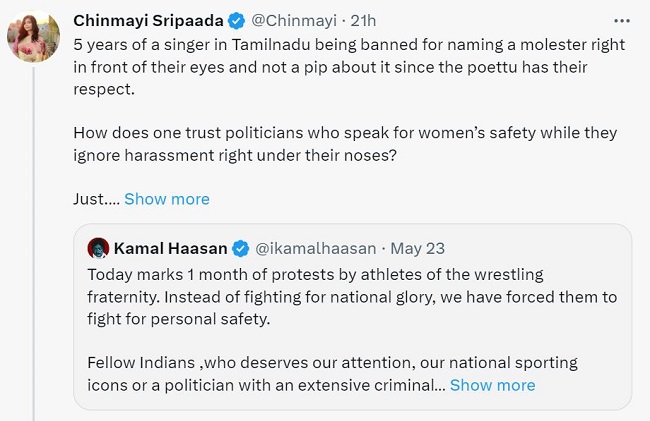The width and height of the screenshot is (650, 421).
Task: Click Kamal Haasan's small profile avatar
Action: (x=98, y=248)
